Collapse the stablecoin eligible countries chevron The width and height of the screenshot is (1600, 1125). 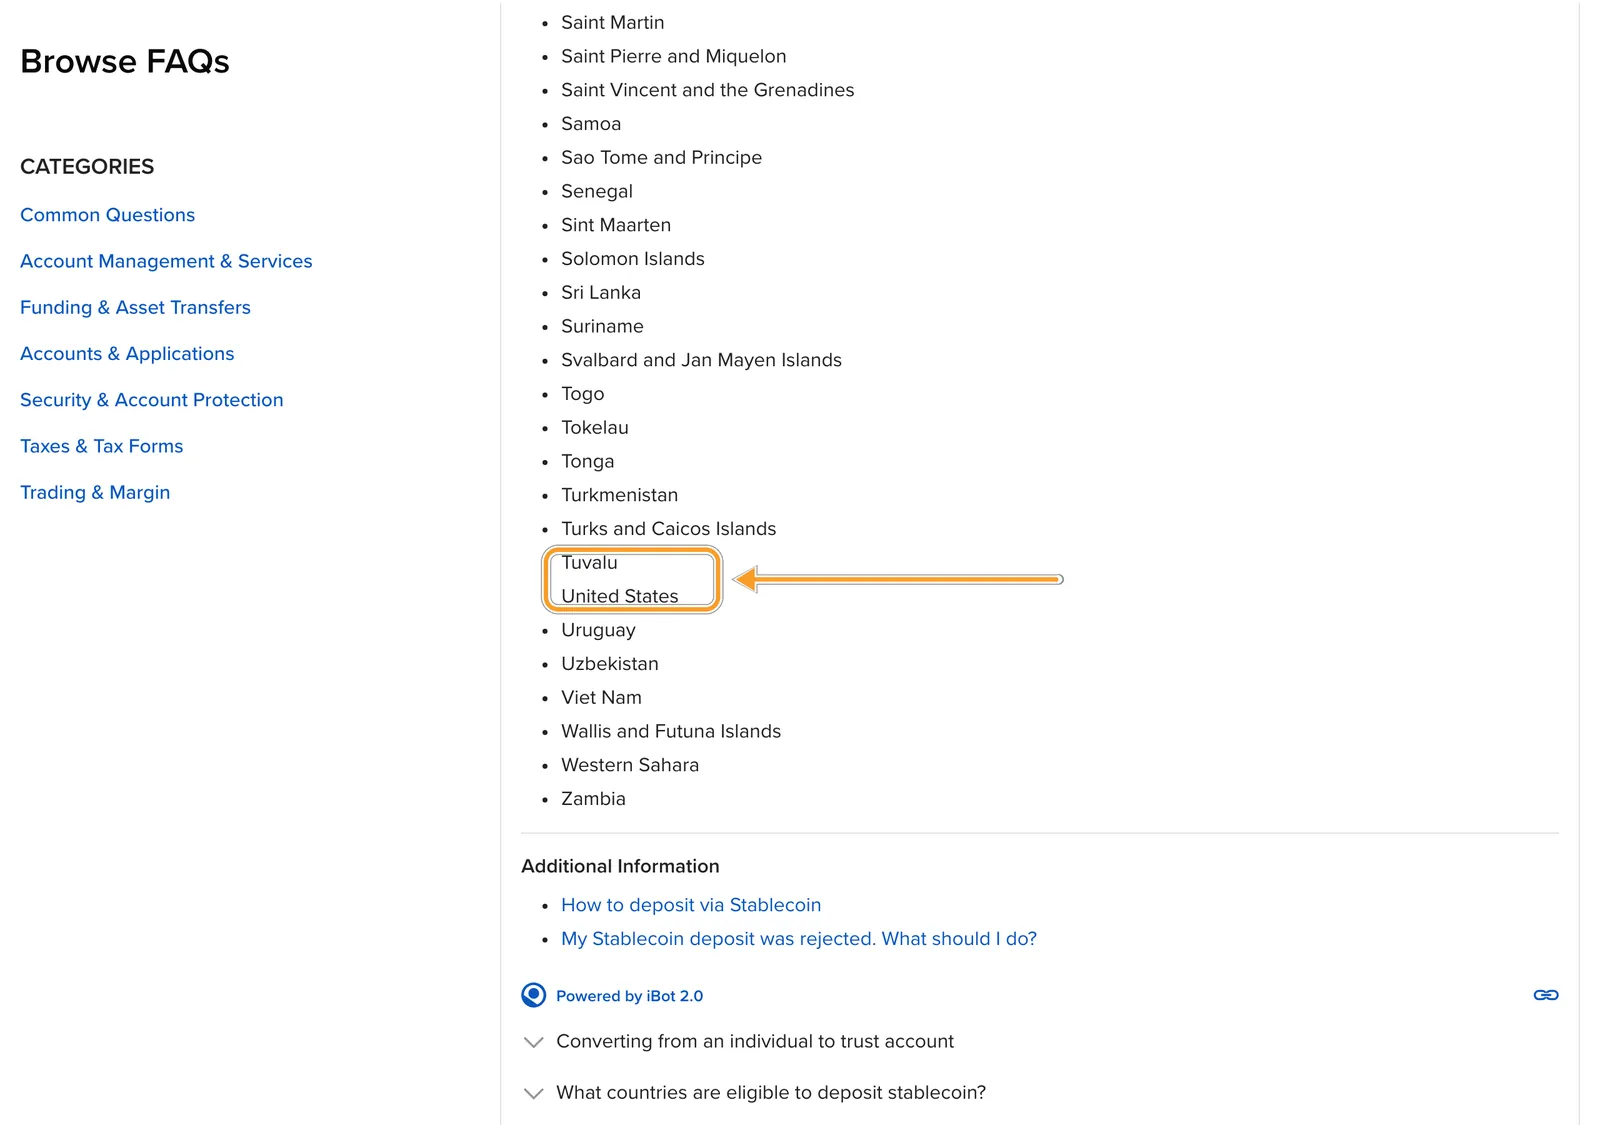(534, 1093)
